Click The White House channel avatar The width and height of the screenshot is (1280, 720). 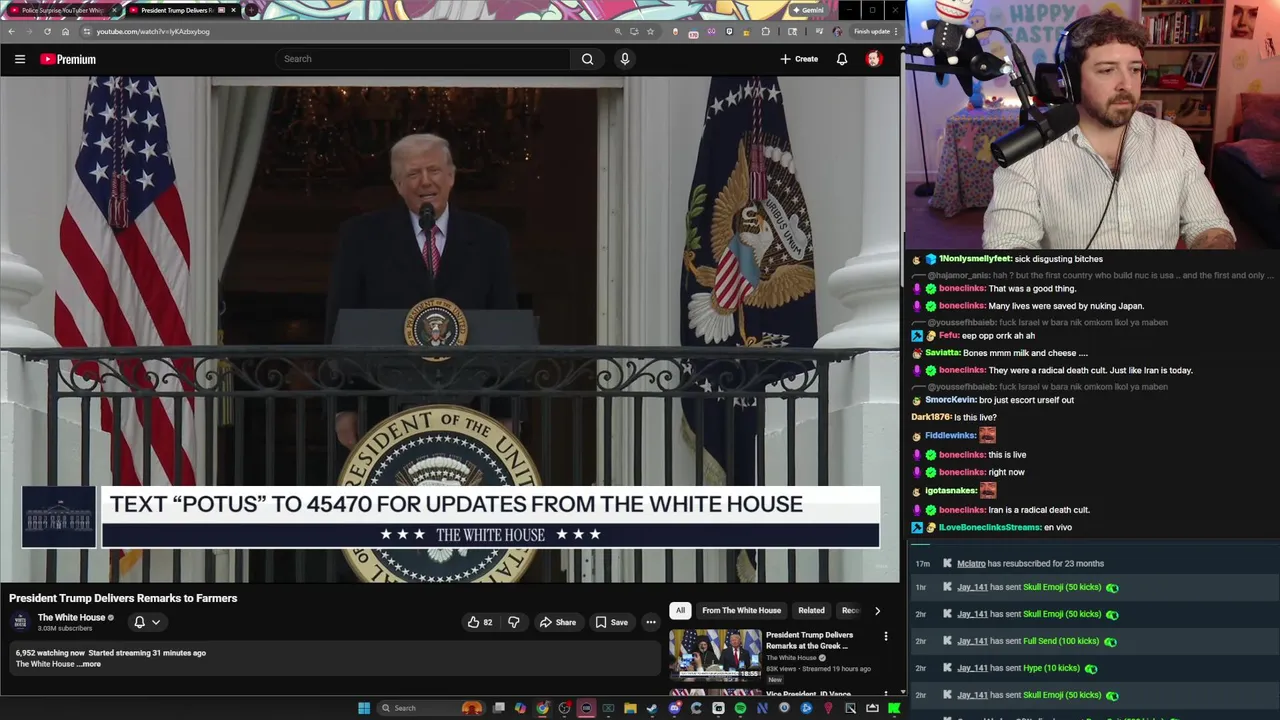point(20,622)
